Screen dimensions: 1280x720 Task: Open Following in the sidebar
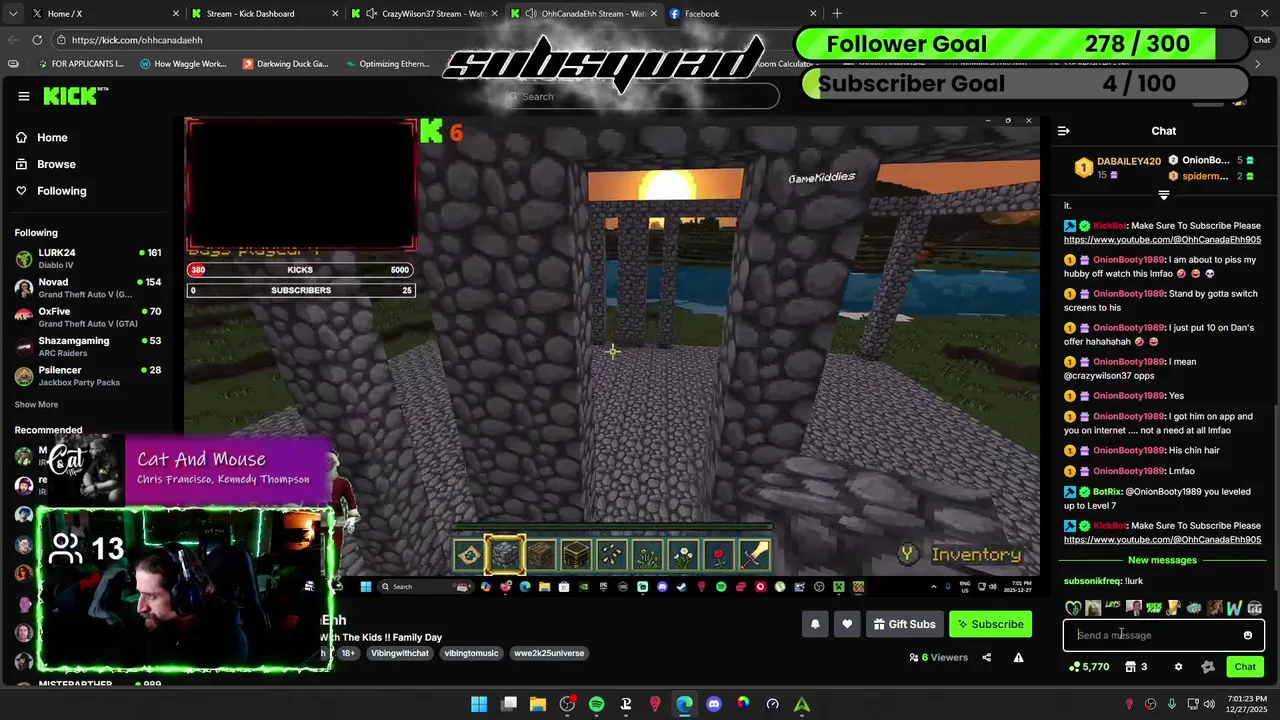point(61,191)
